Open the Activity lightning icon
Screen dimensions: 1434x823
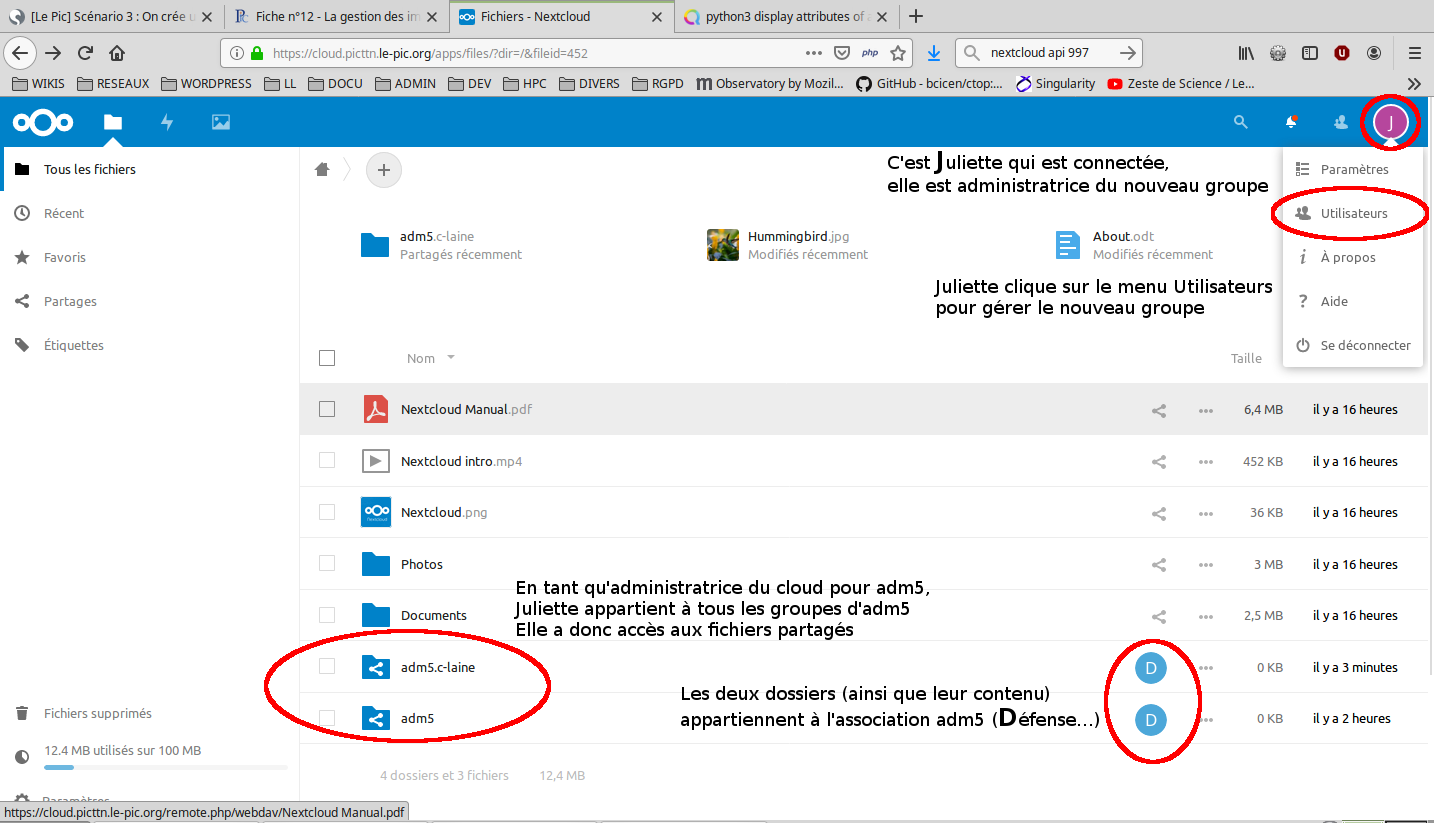tap(167, 122)
